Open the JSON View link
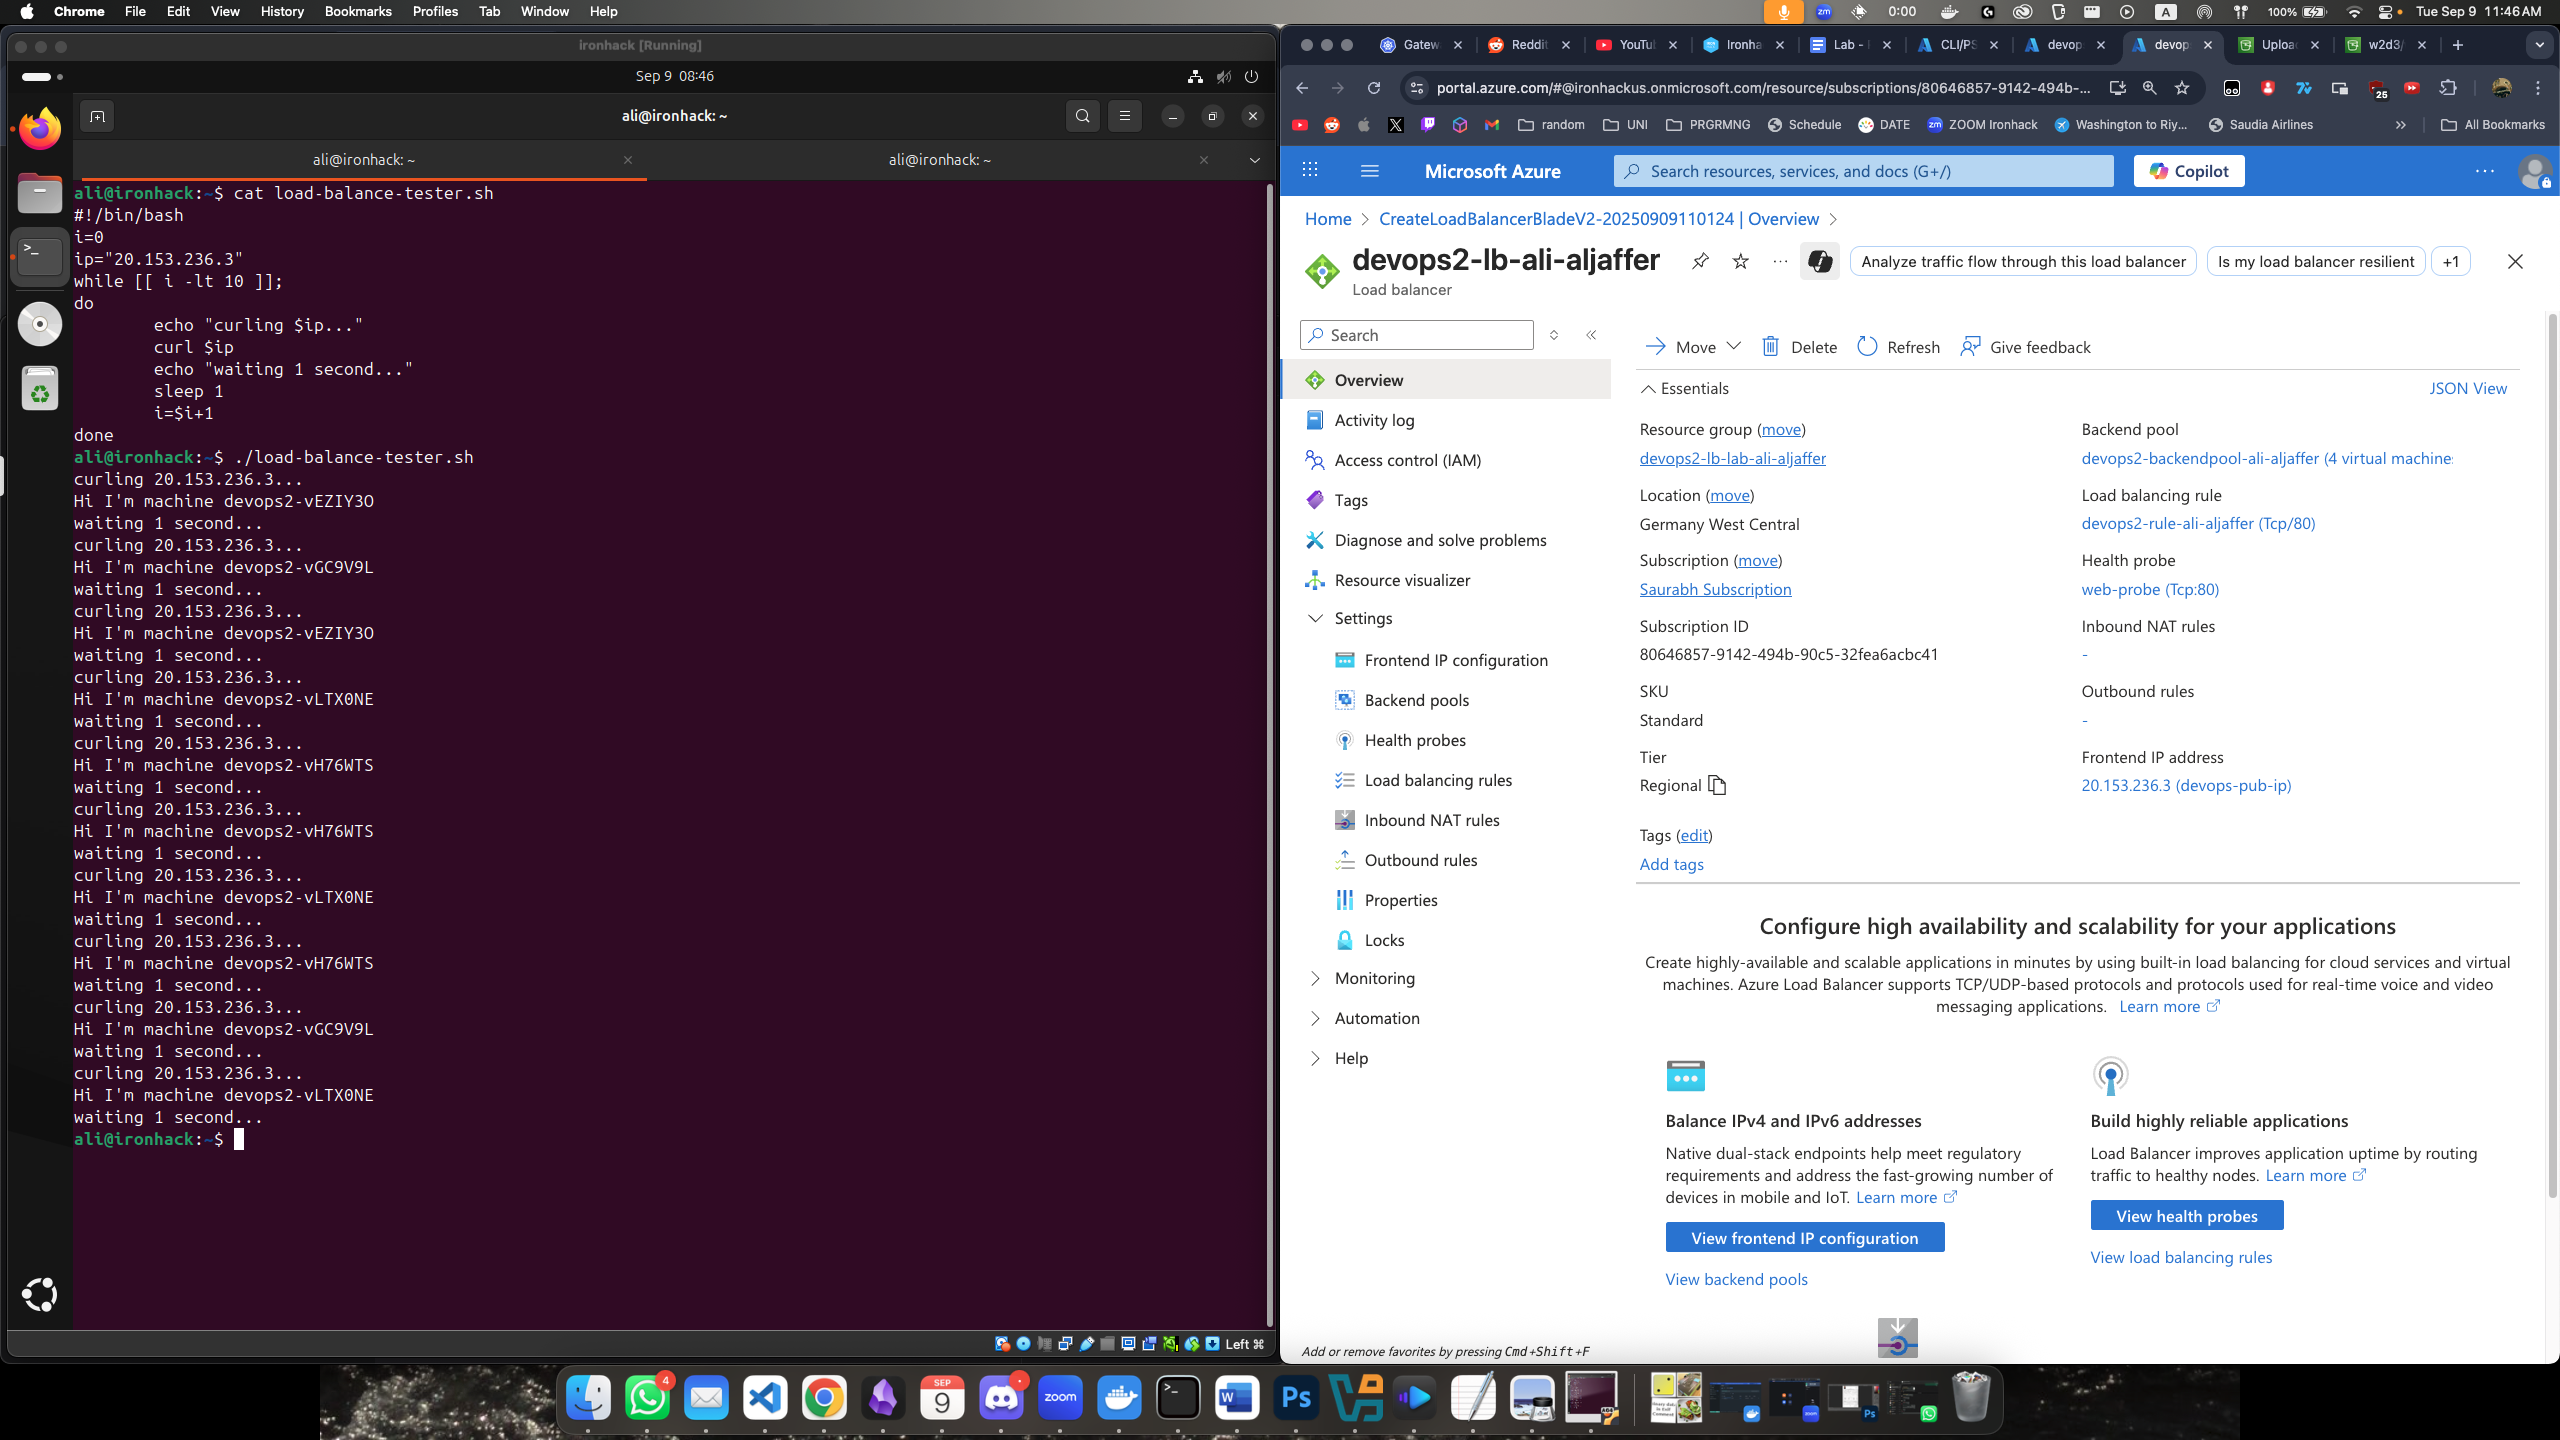 click(x=2467, y=388)
